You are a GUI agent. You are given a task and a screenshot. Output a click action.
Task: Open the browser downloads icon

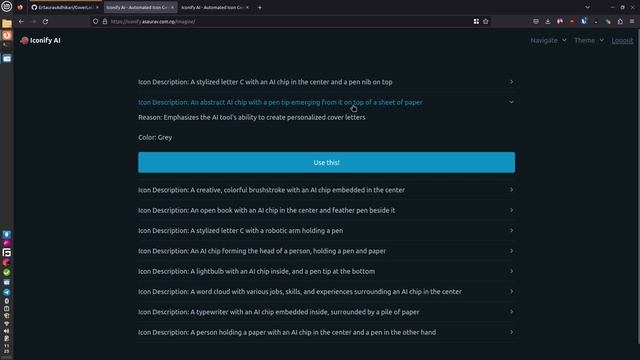tap(548, 22)
